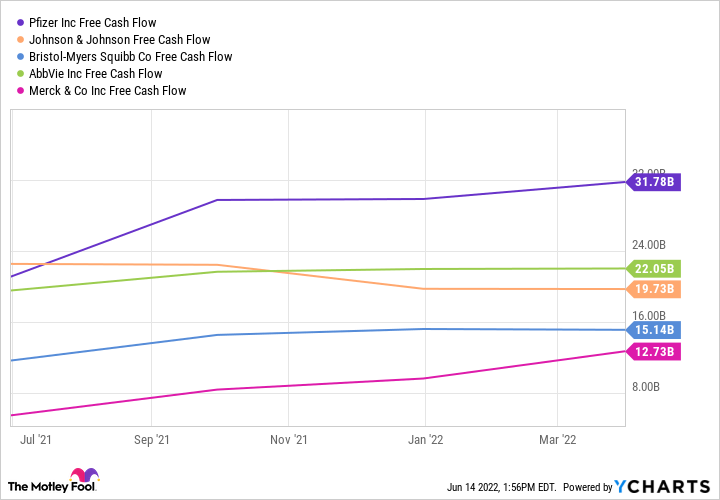720x500 pixels.
Task: Click the pink Merck legend dot
Action: pos(21,91)
